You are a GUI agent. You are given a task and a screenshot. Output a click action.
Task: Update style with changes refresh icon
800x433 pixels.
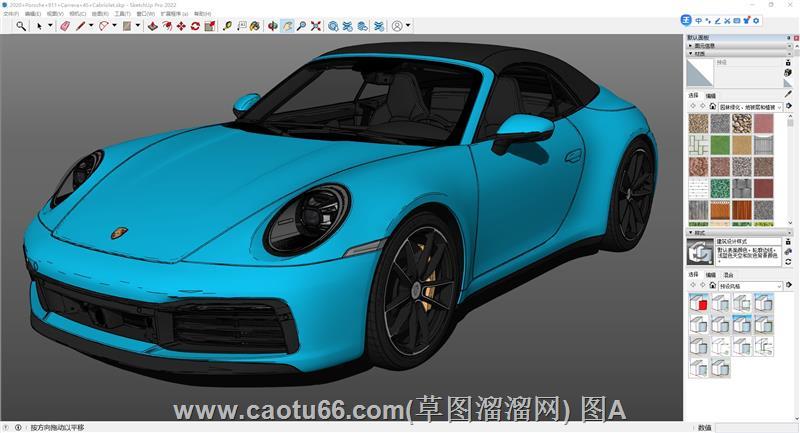788,262
